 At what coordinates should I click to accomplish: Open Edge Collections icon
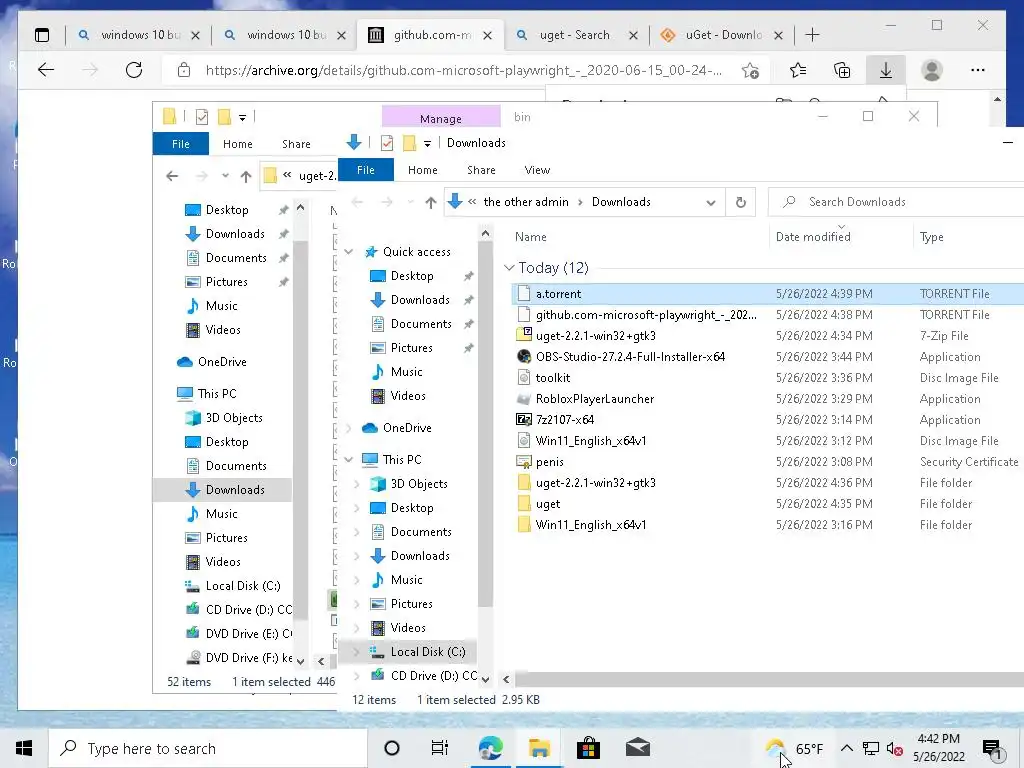[x=842, y=70]
